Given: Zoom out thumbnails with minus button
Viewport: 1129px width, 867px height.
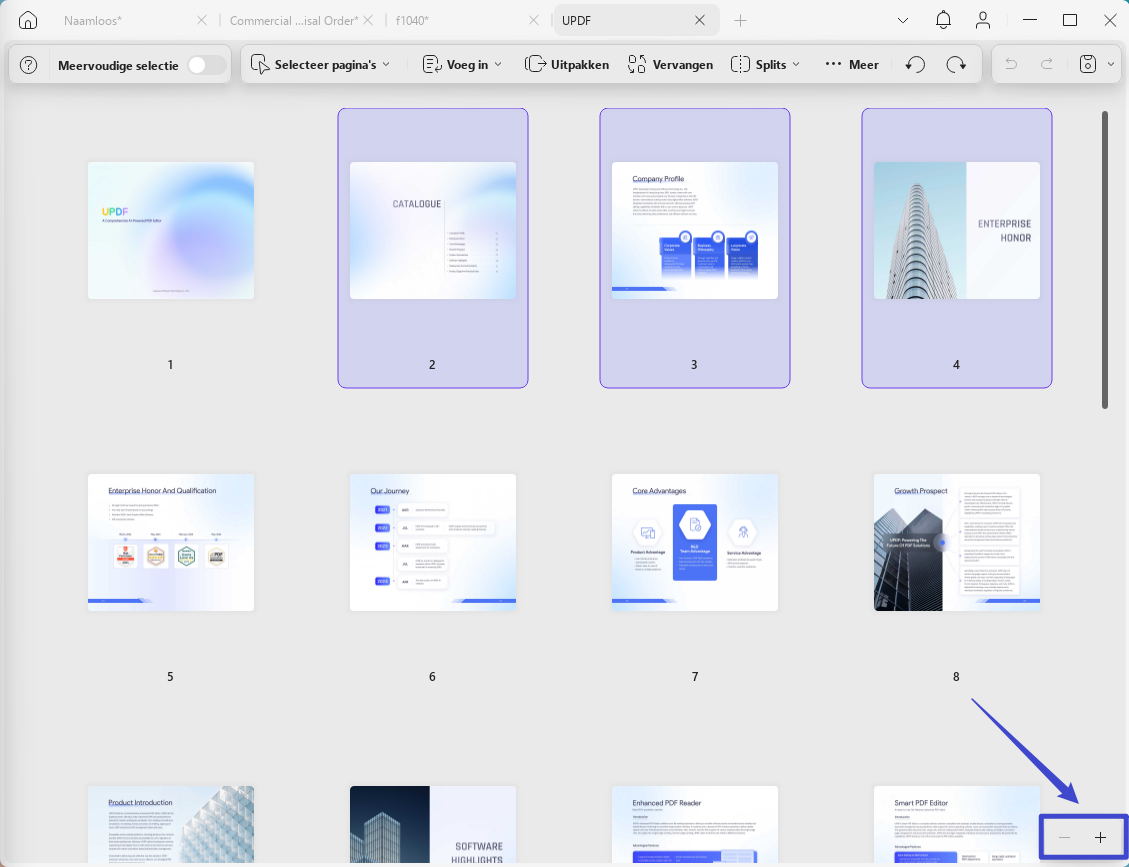Looking at the screenshot, I should click(x=1065, y=837).
